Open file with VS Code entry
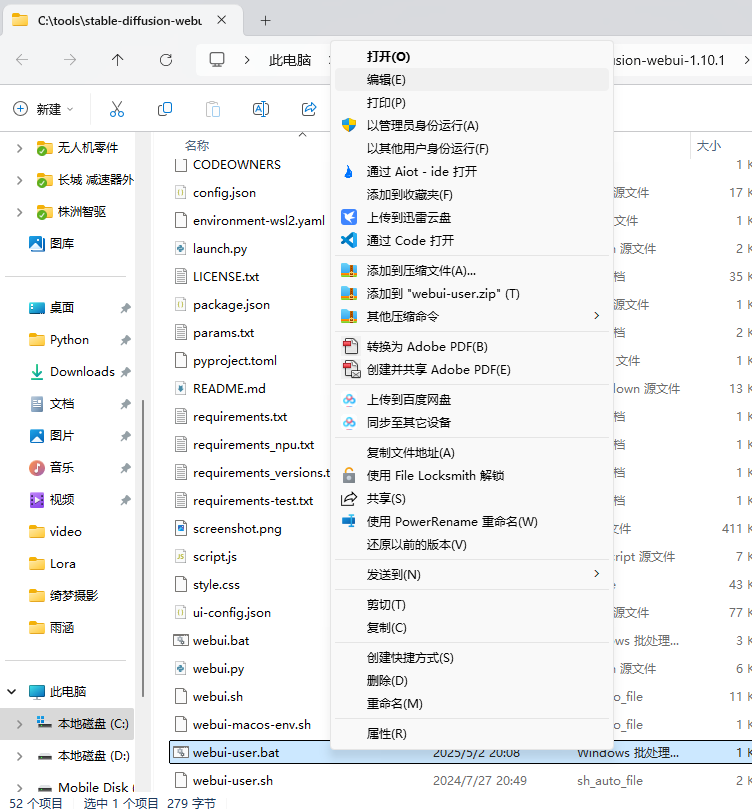Viewport: 752px width, 809px height. tap(471, 240)
